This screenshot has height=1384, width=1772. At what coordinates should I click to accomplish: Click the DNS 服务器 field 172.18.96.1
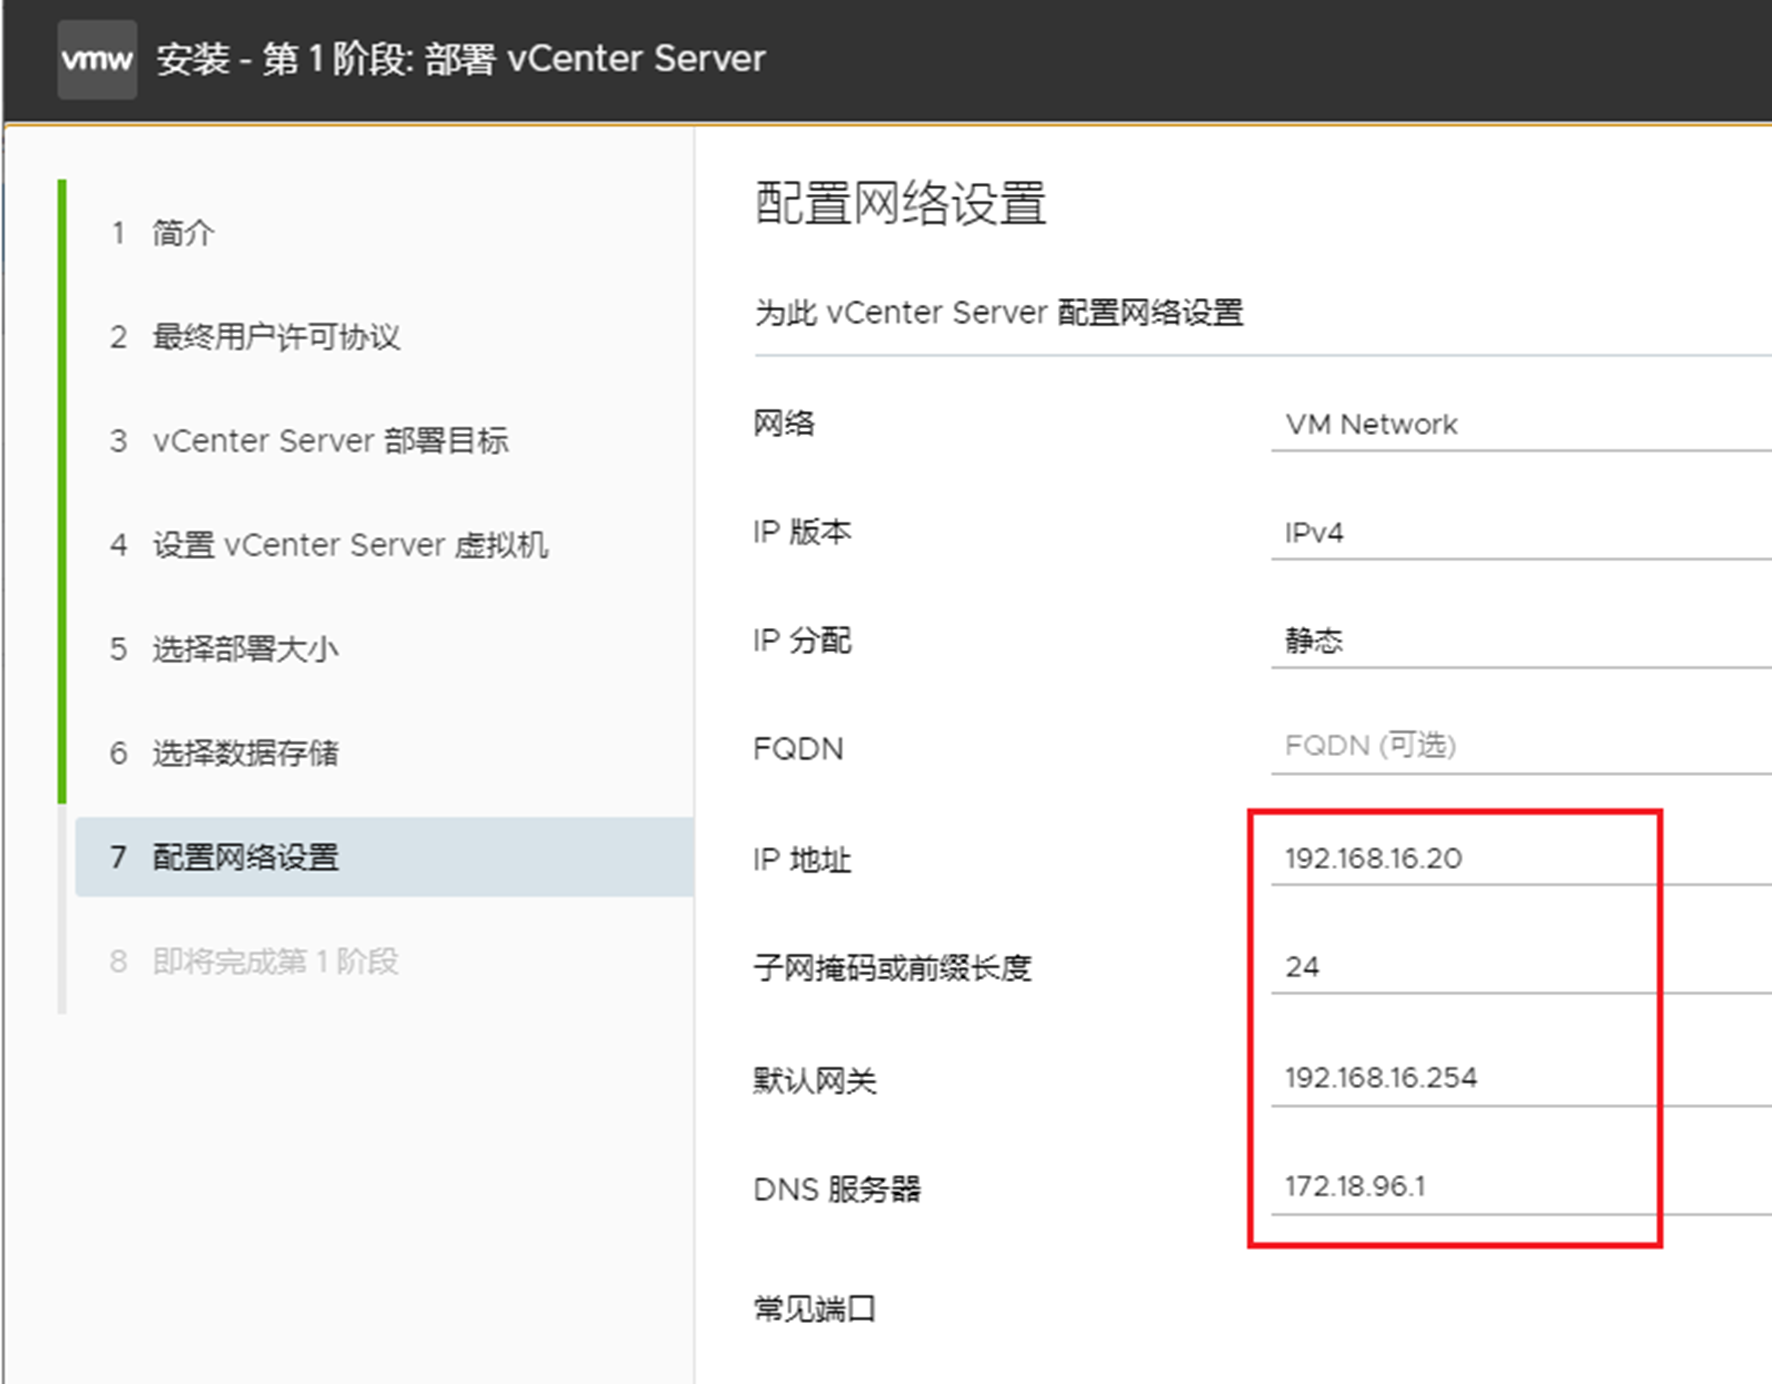point(1521,1187)
